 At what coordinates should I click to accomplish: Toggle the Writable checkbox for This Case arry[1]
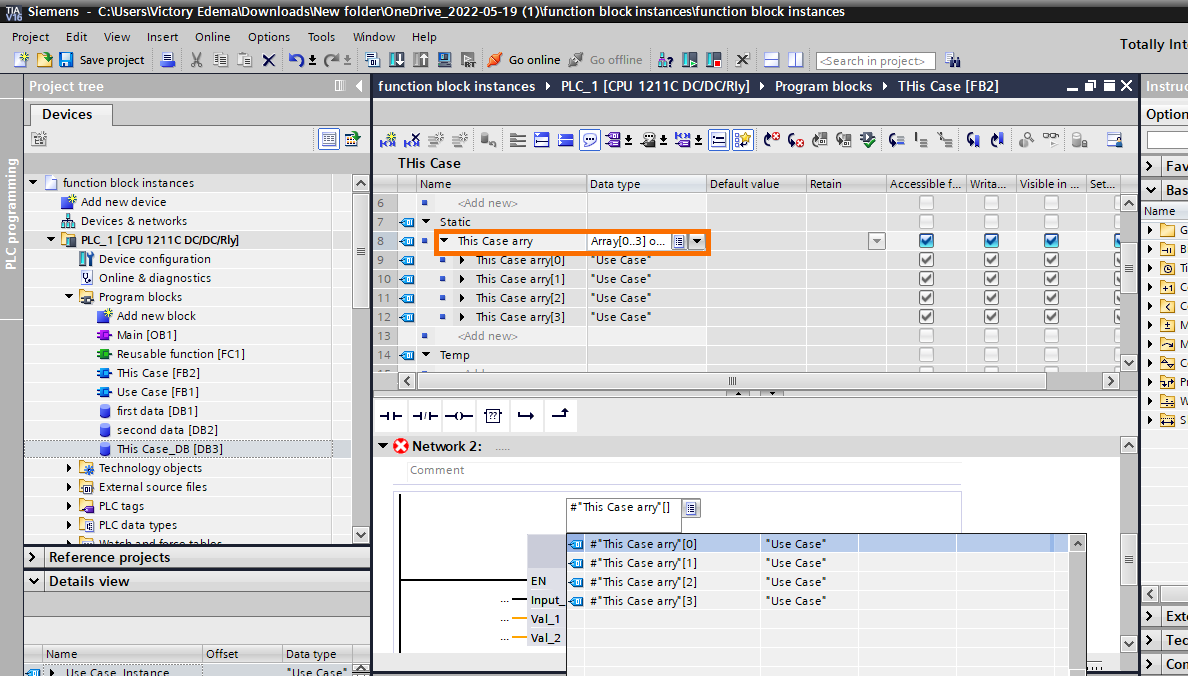click(x=990, y=278)
